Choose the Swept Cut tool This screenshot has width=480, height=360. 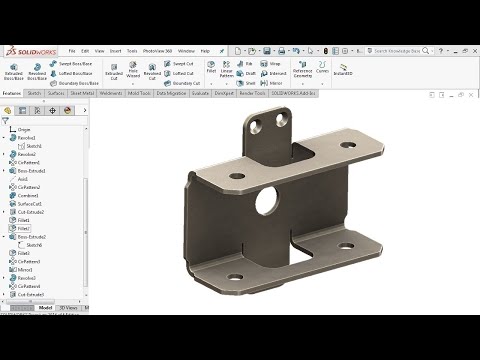(x=179, y=63)
